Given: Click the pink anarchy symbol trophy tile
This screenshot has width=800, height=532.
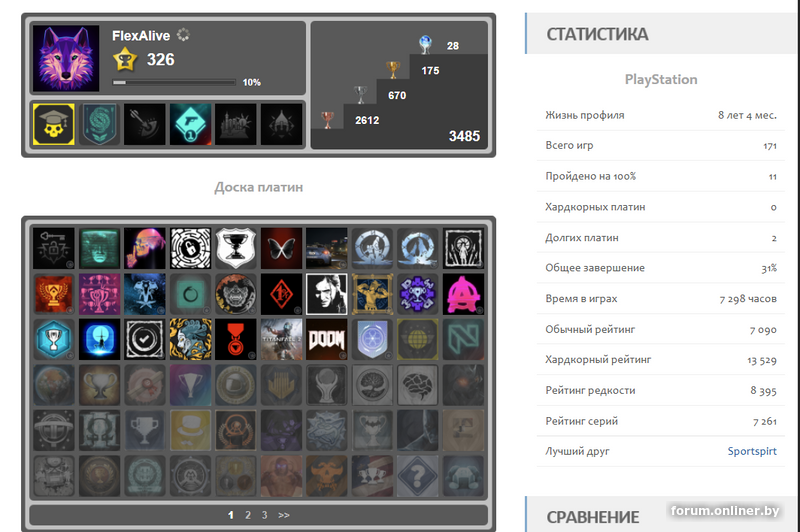Looking at the screenshot, I should (463, 294).
